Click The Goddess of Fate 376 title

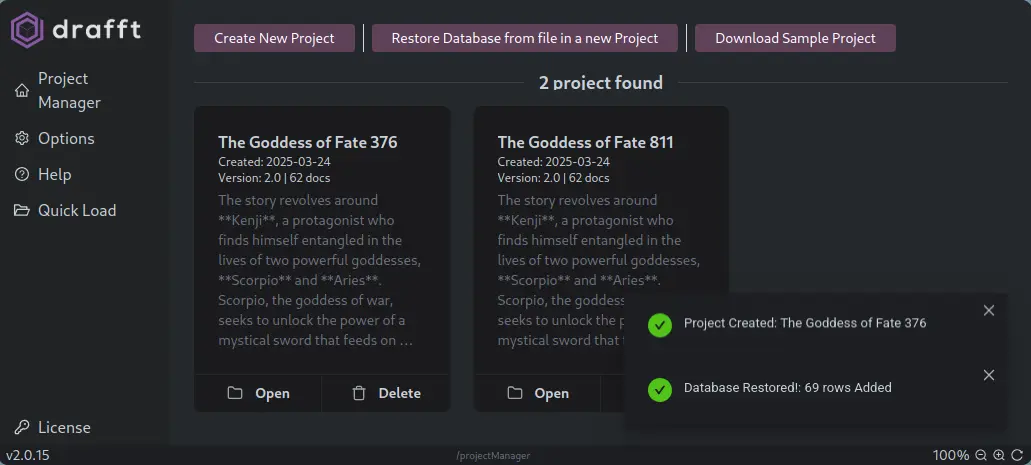(x=308, y=142)
